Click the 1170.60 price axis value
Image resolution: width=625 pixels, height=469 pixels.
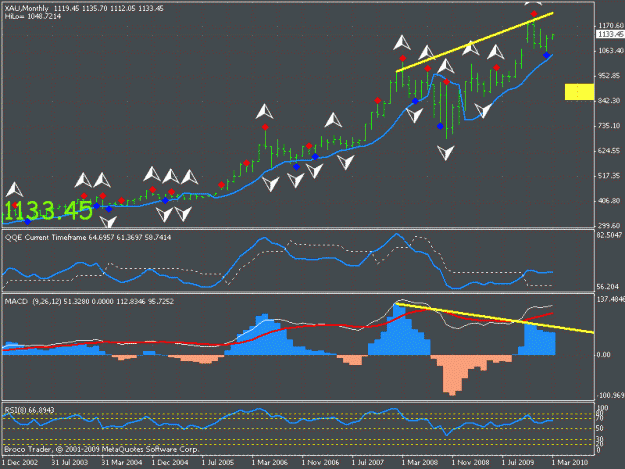[611, 26]
